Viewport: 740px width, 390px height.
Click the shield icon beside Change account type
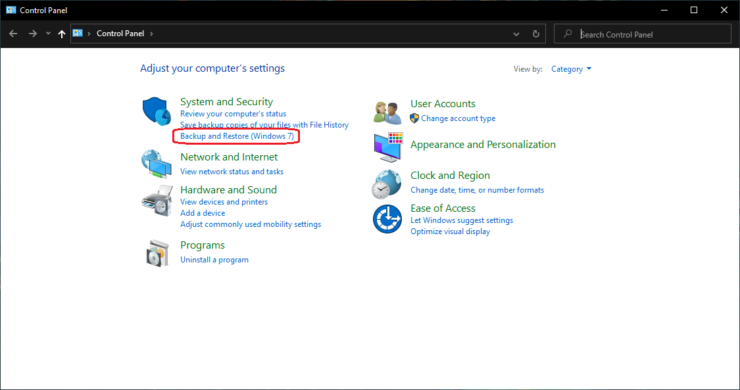(414, 118)
